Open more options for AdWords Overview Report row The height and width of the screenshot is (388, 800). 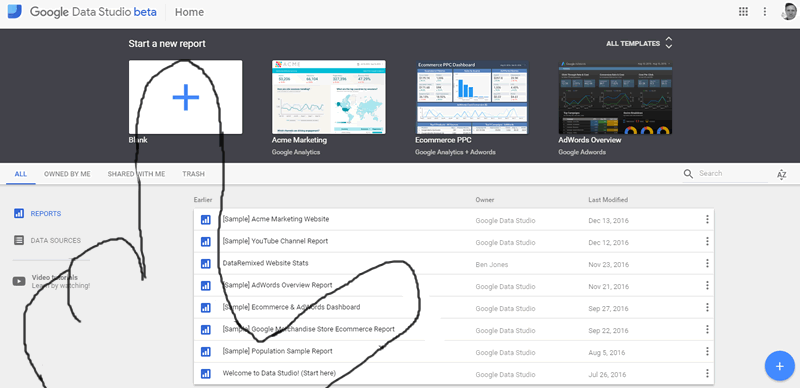(707, 286)
